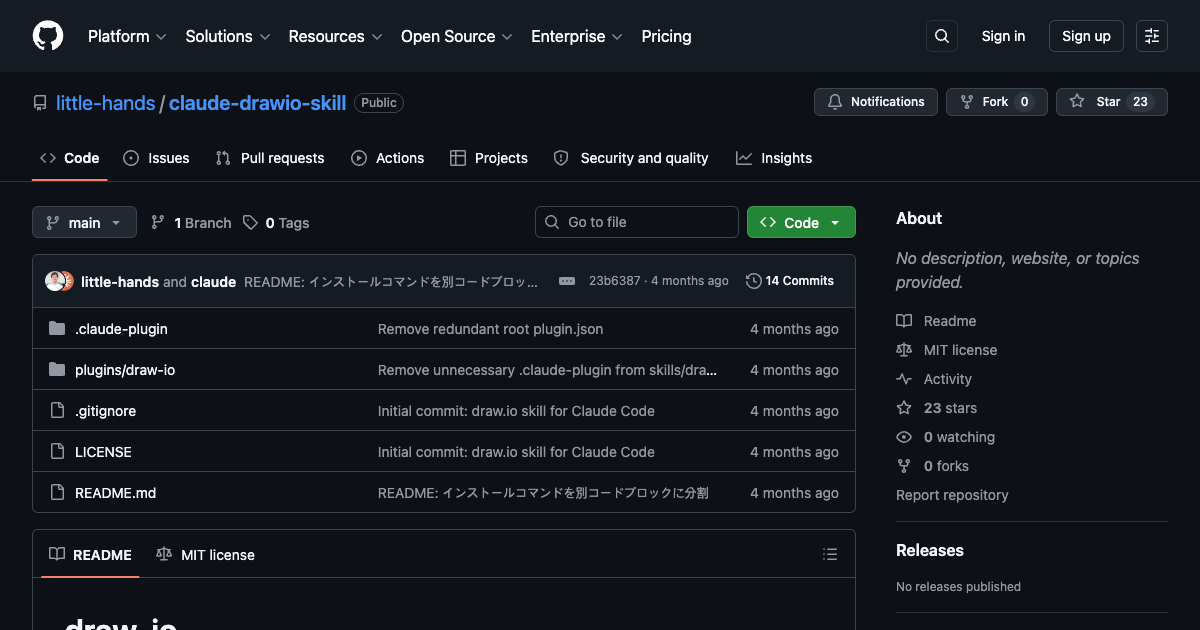
Task: Click the Notifications bell button
Action: [x=876, y=102]
